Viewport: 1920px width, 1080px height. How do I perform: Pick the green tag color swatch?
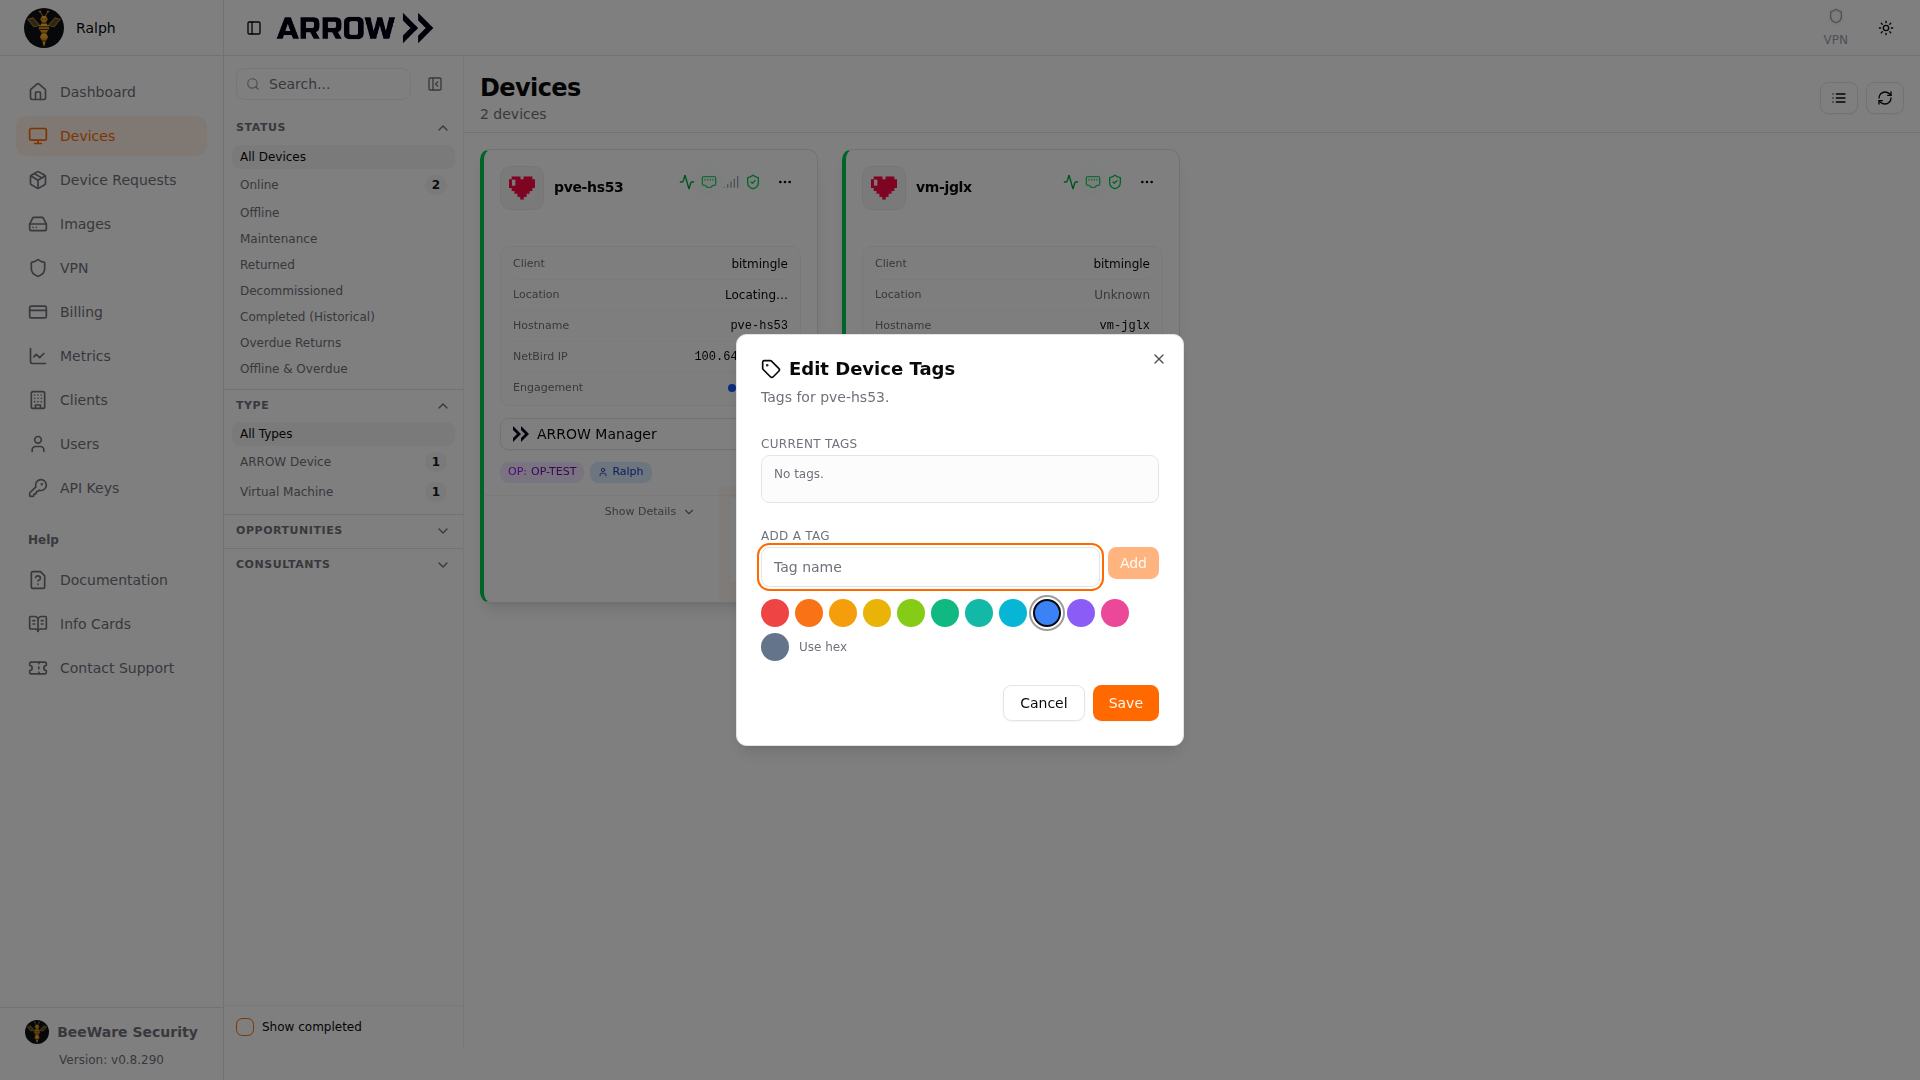945,613
